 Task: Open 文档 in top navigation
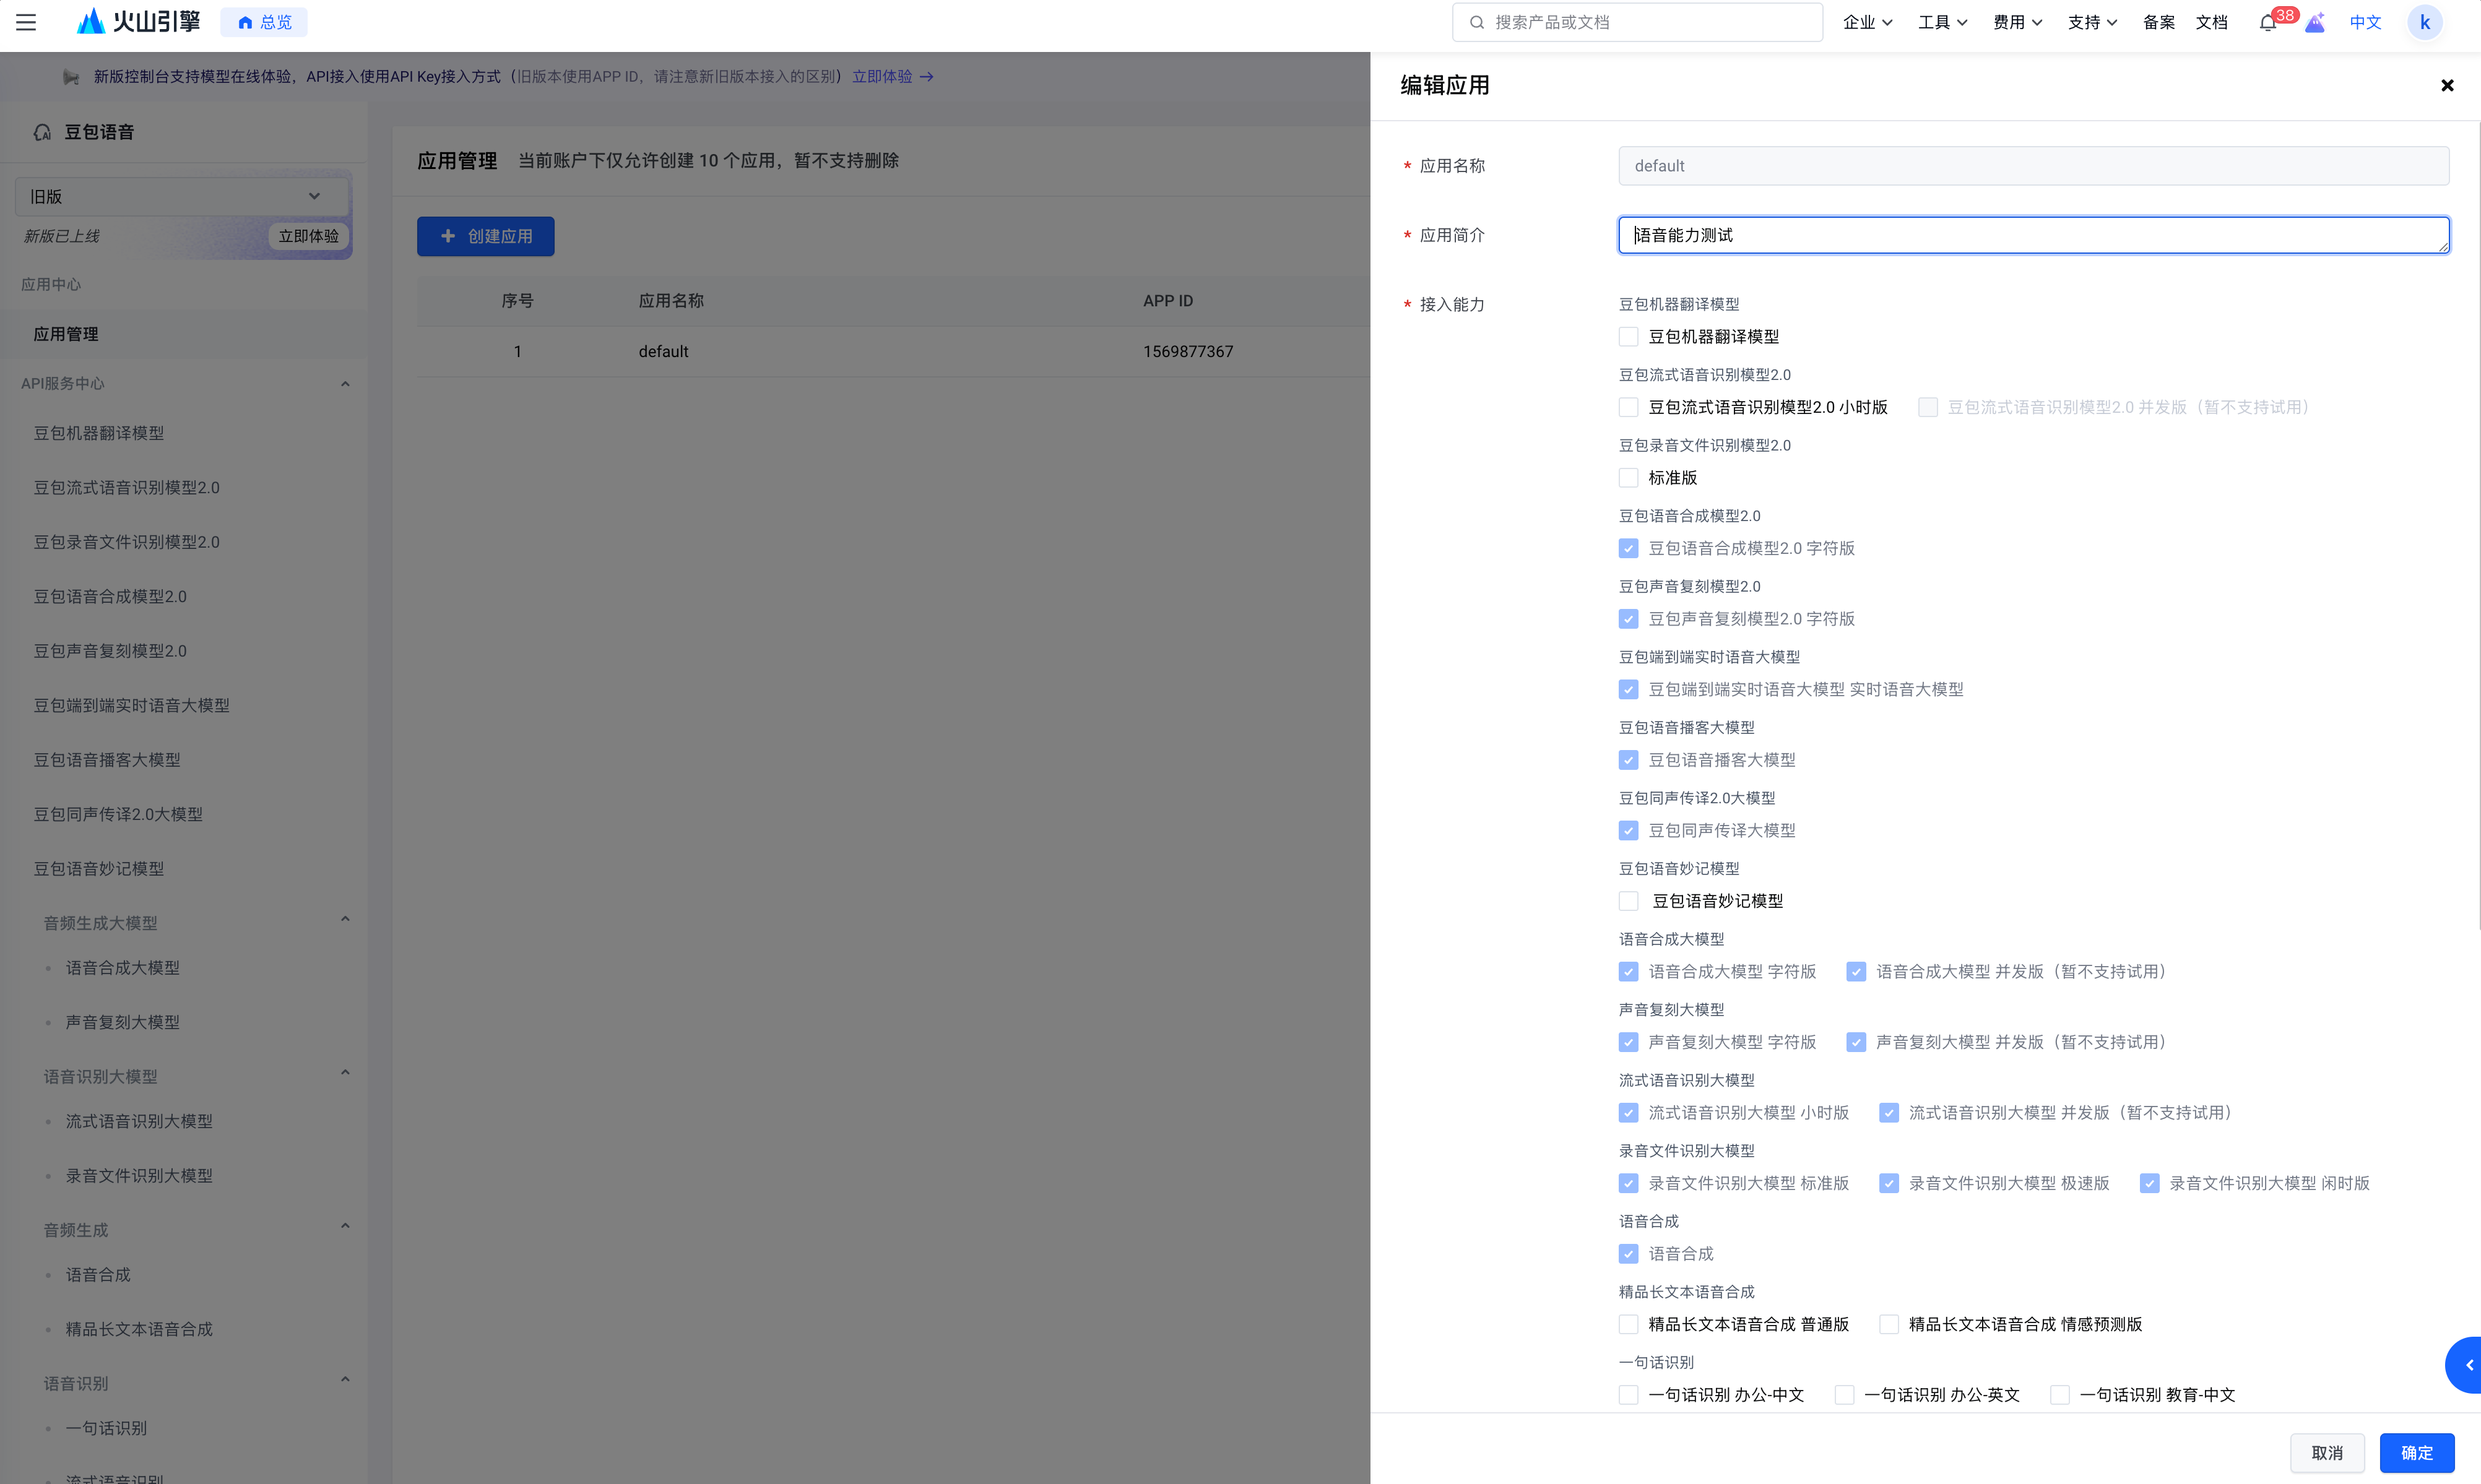(2211, 22)
